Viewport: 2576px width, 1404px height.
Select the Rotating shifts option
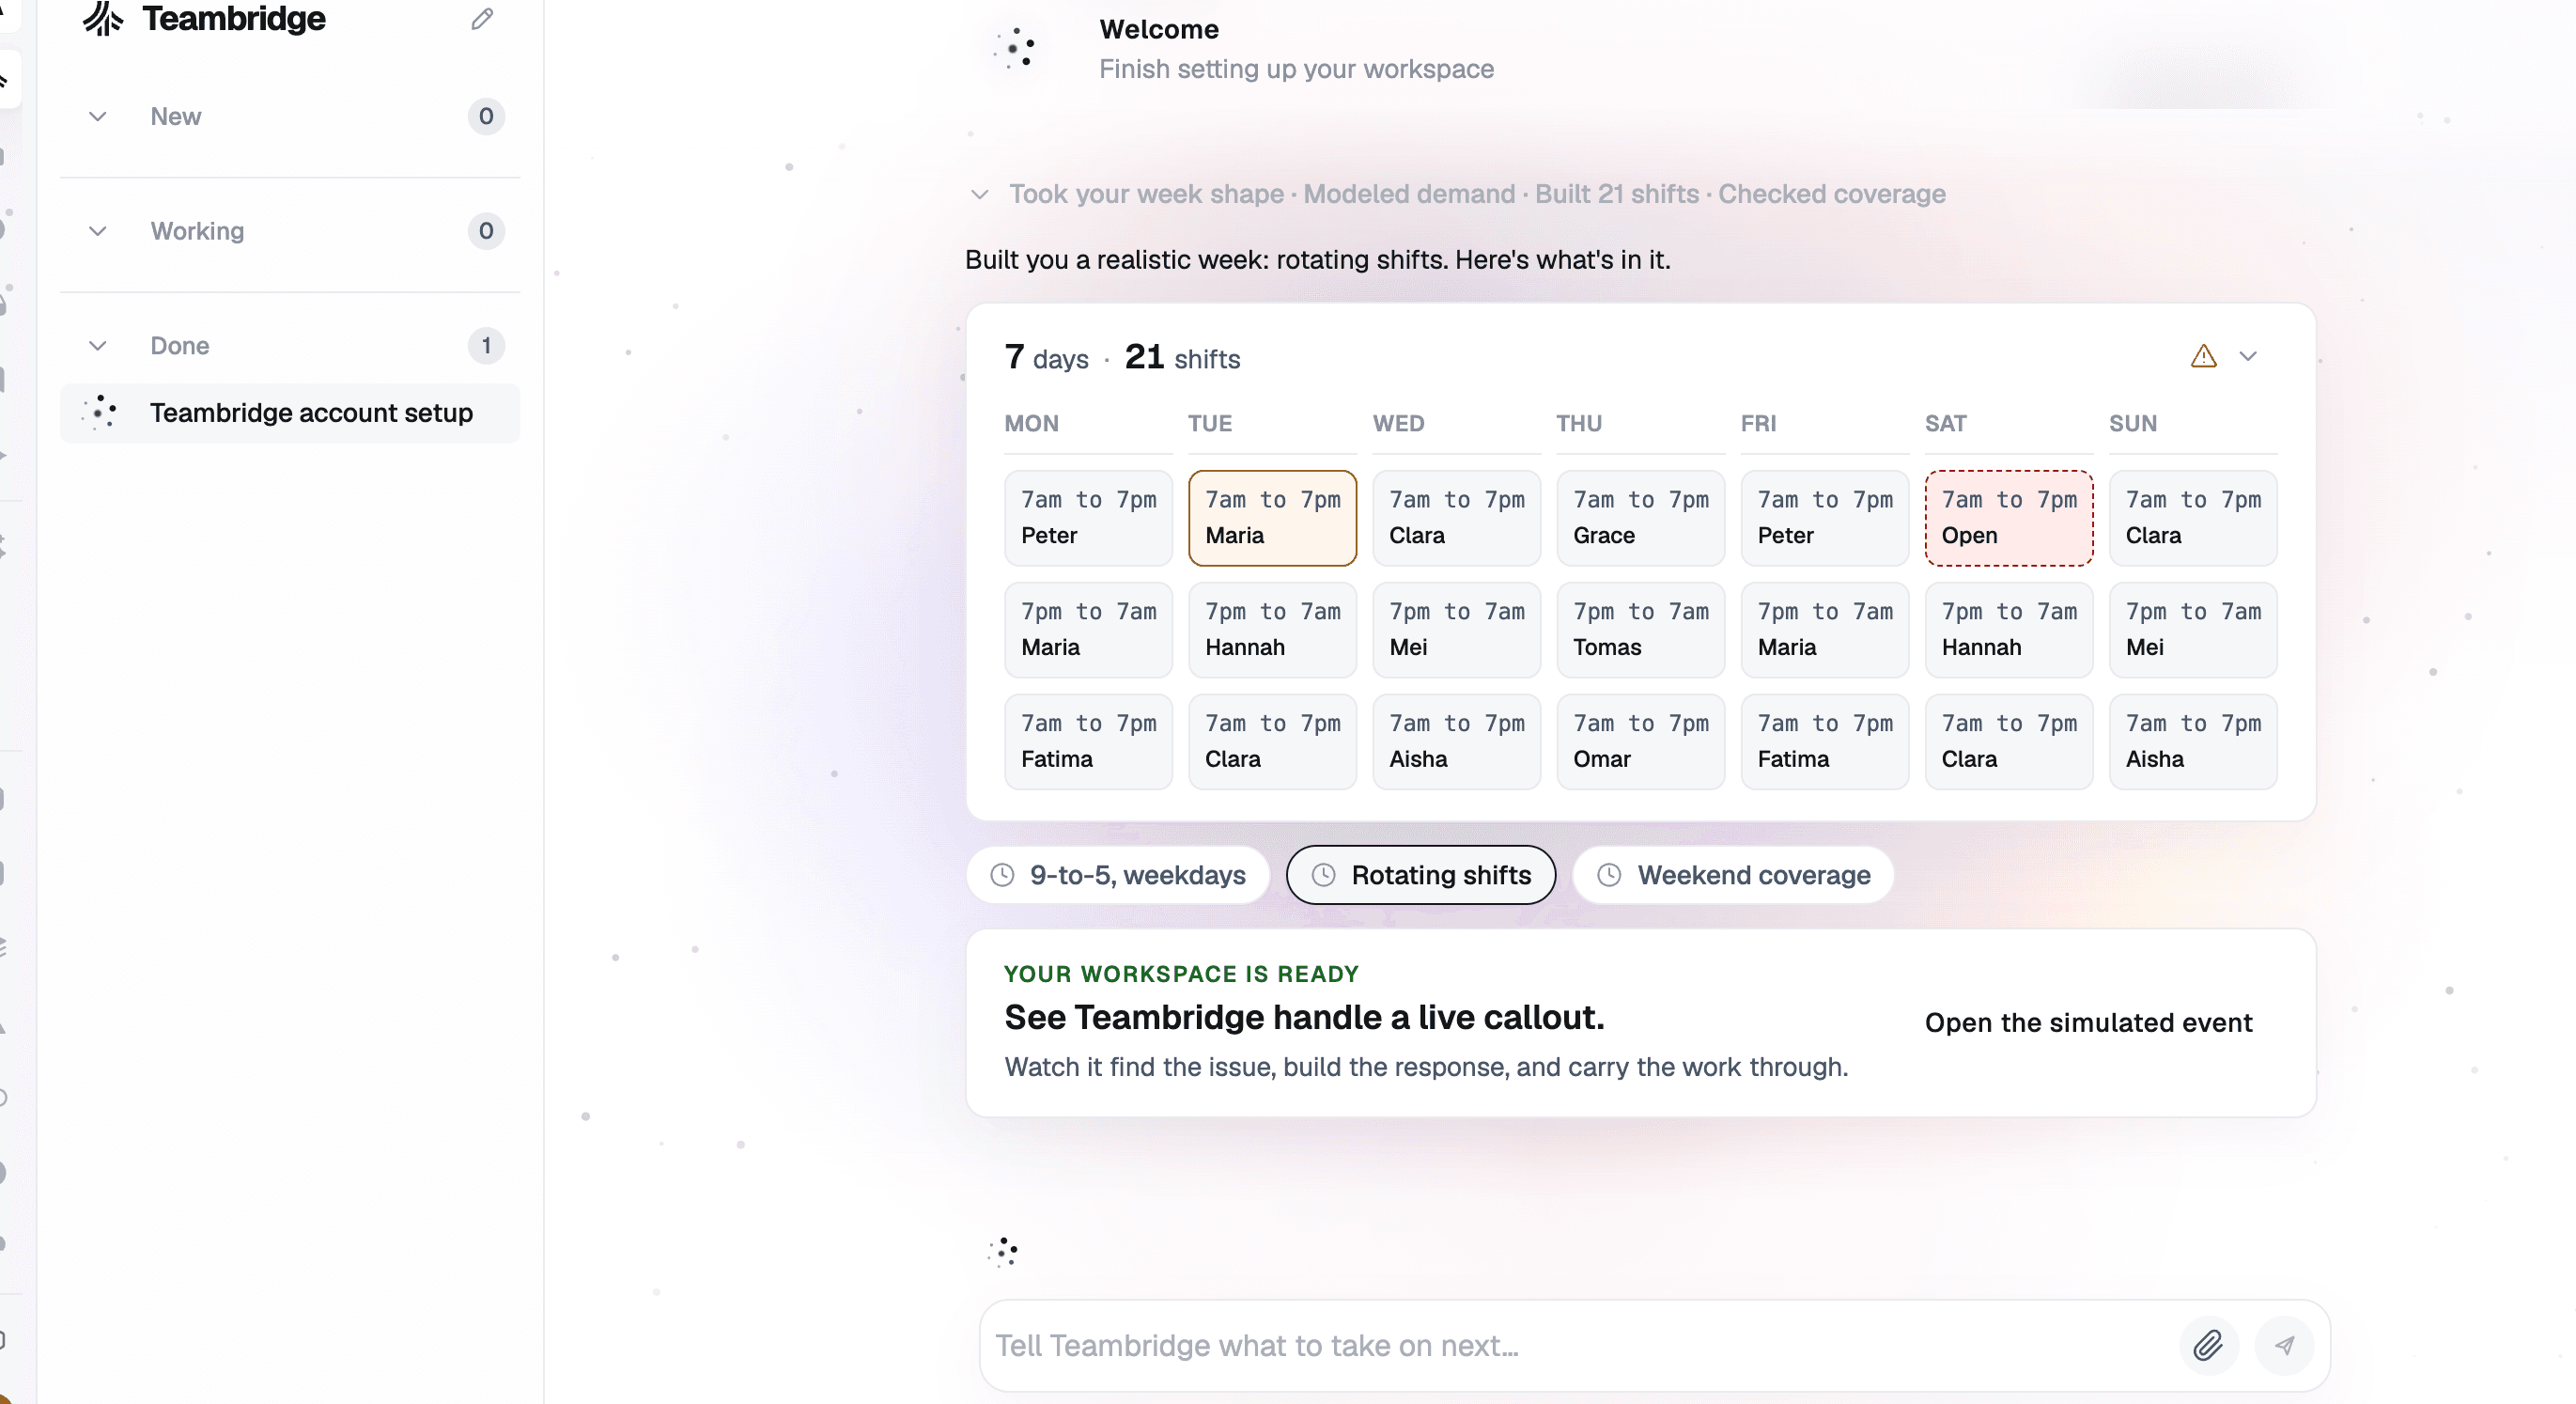coord(1421,876)
